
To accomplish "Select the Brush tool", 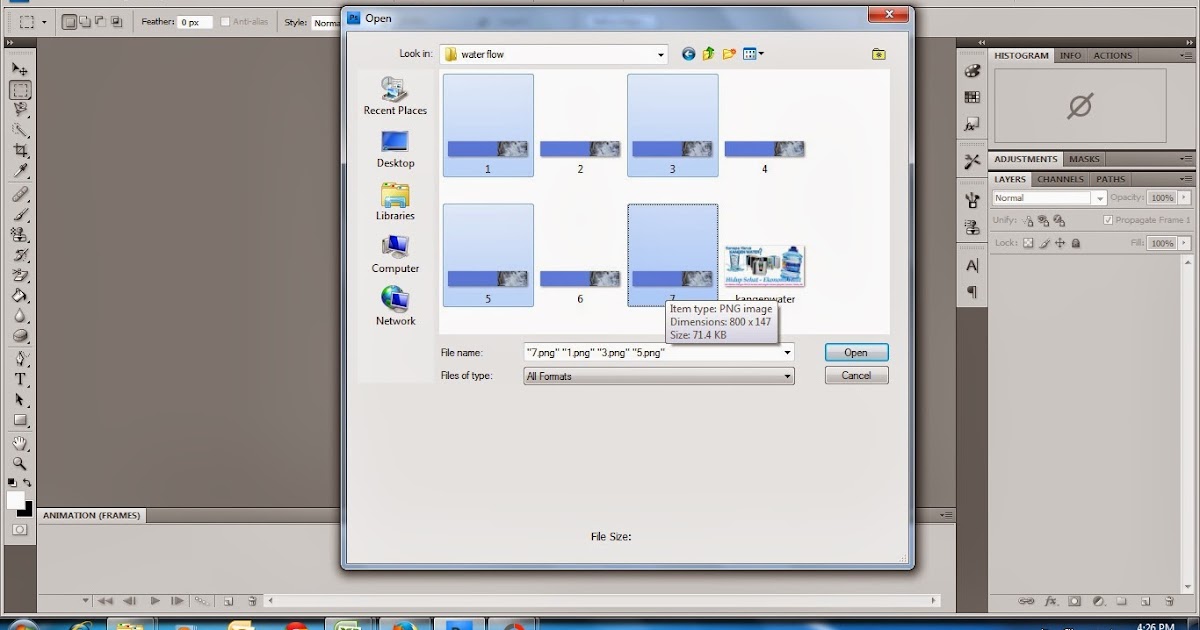I will click(x=20, y=214).
